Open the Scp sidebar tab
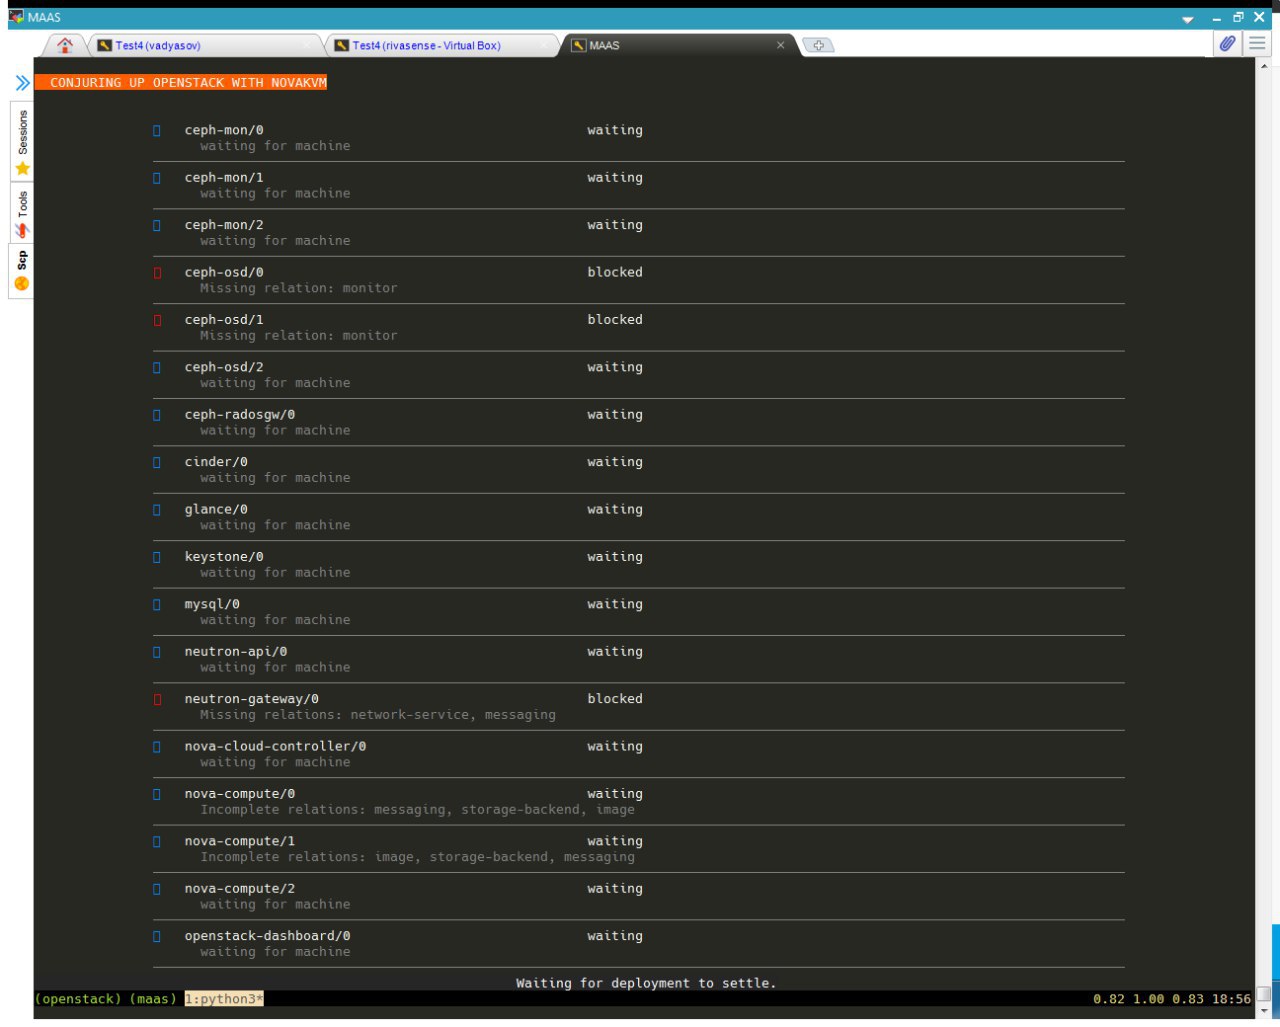 click(22, 271)
